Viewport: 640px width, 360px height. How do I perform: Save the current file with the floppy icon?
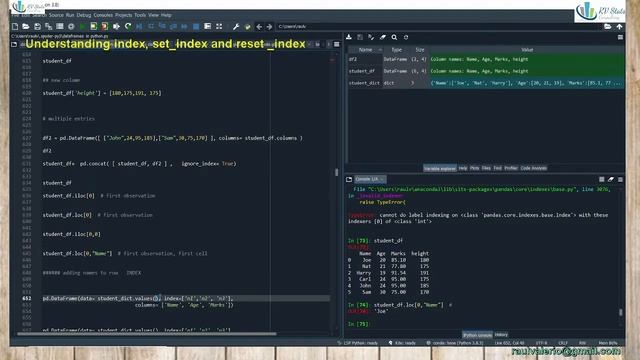coord(37,27)
